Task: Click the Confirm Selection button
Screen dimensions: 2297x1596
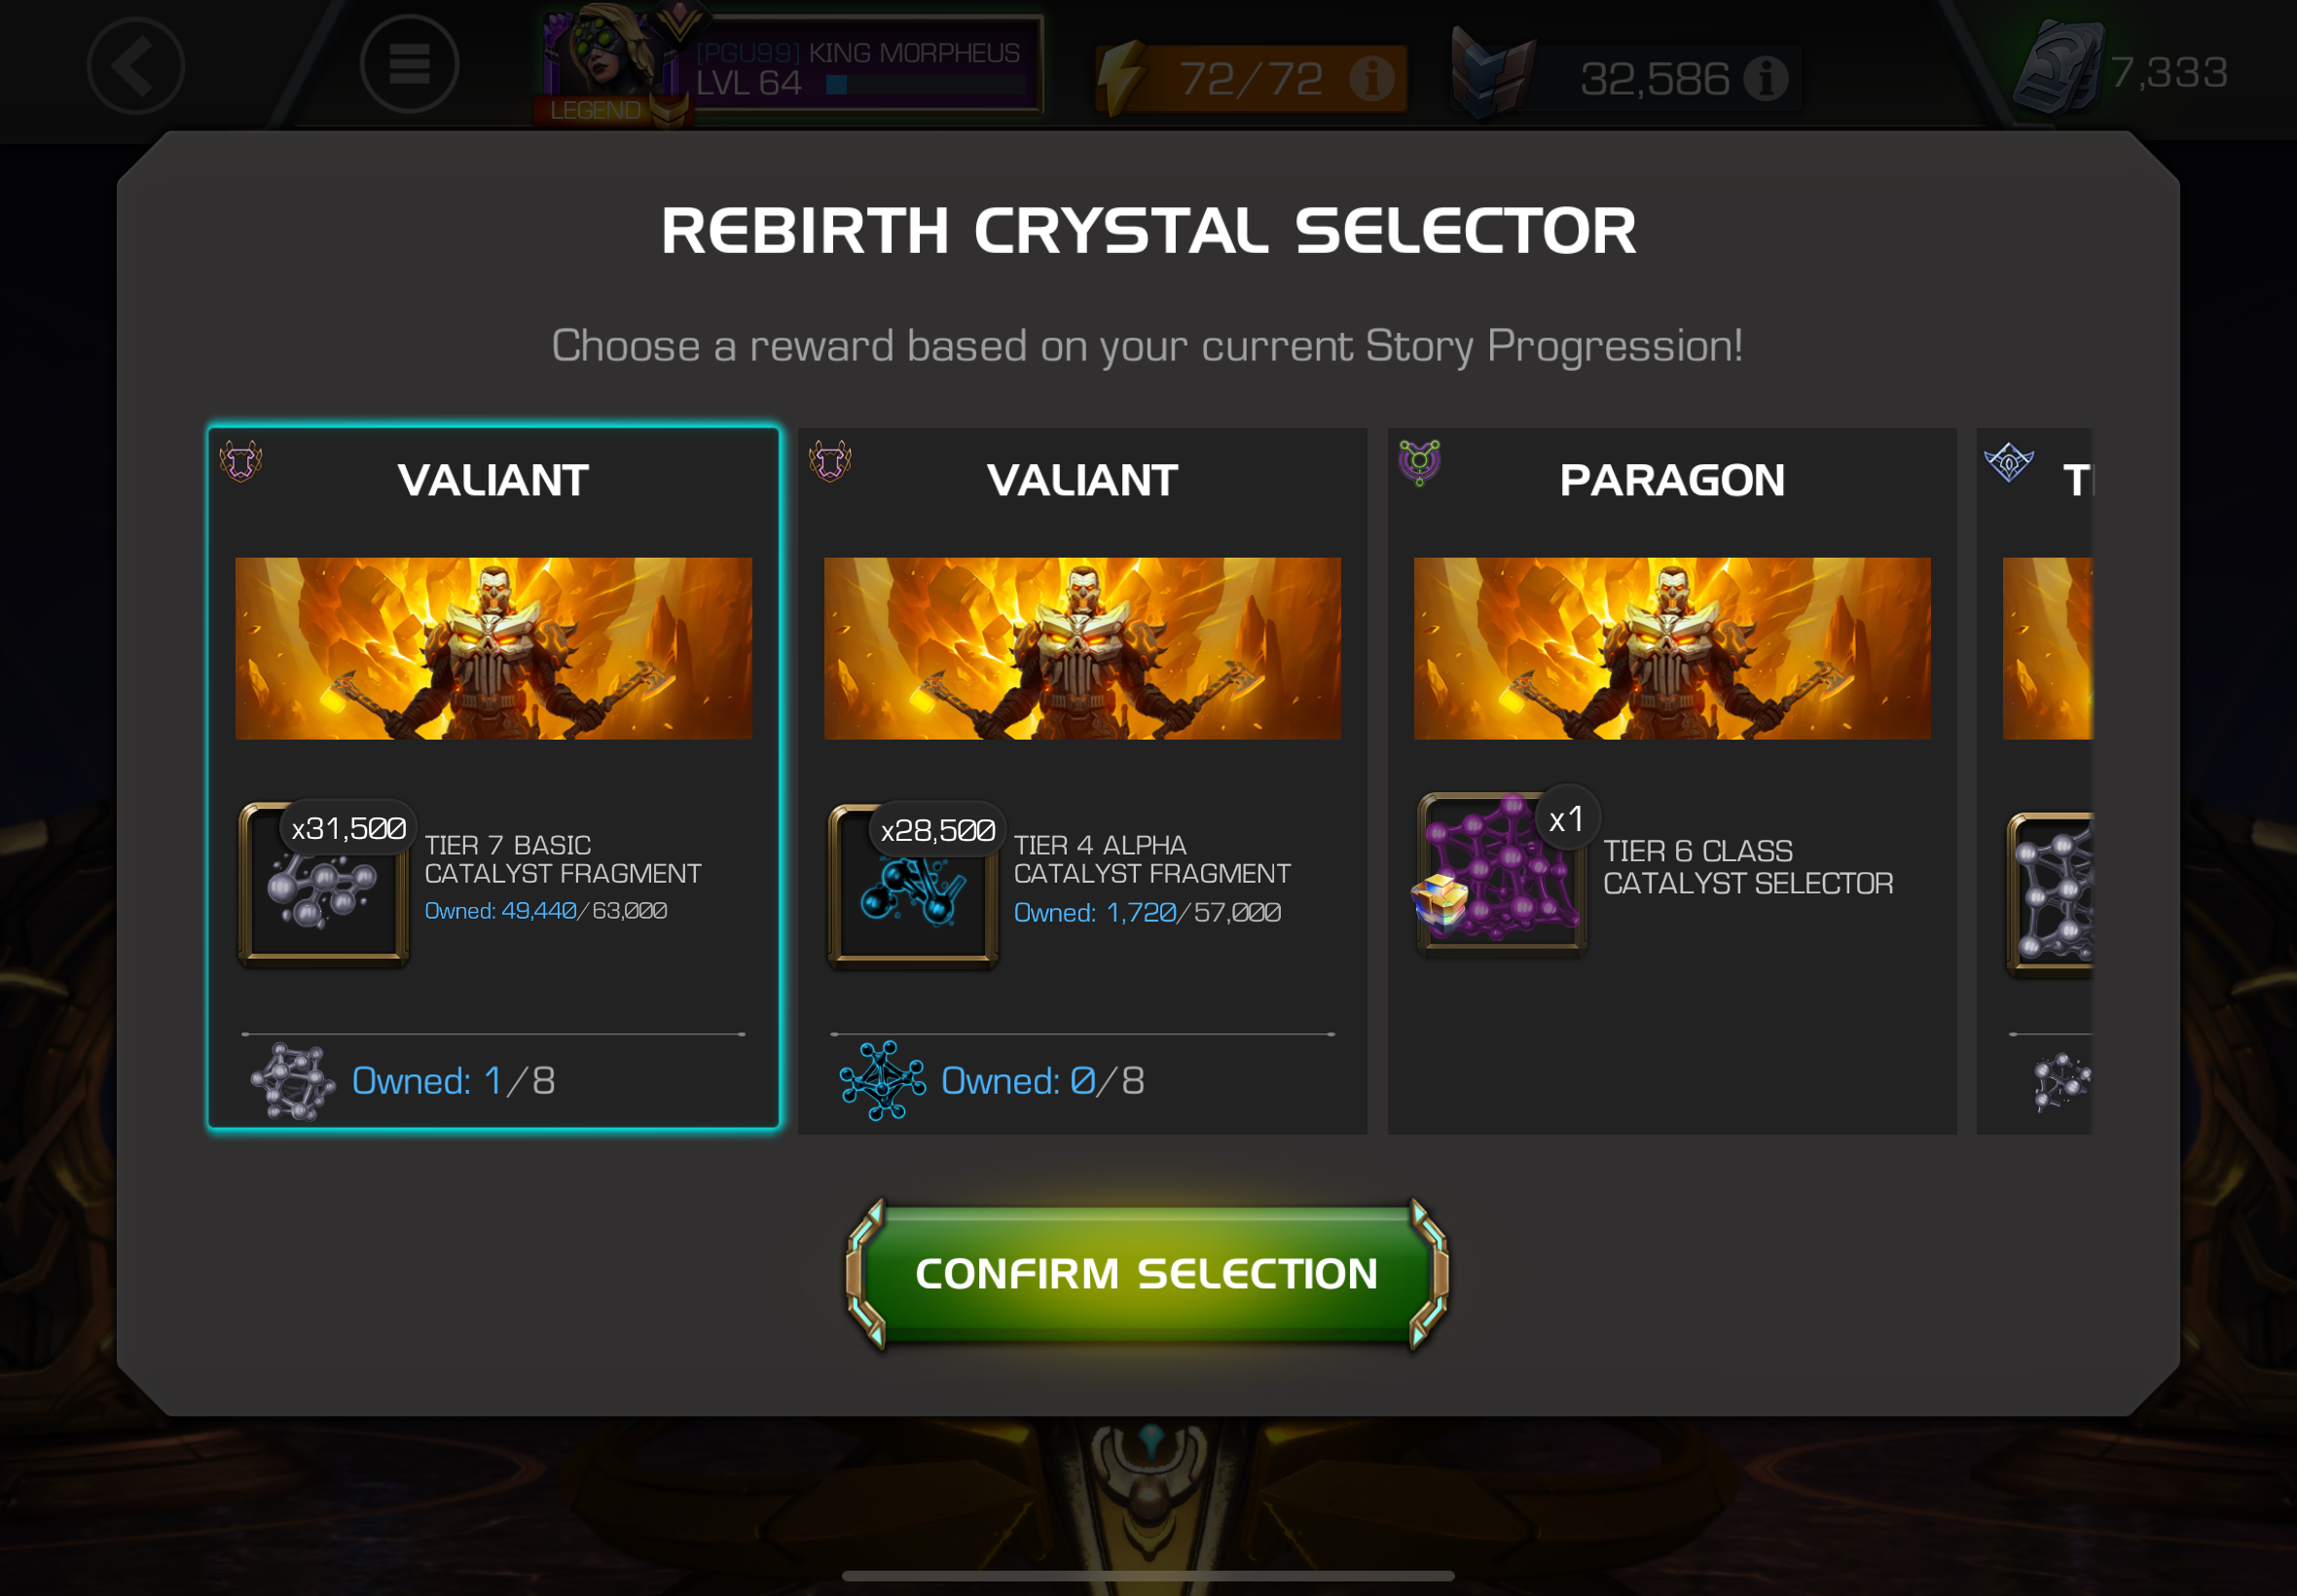Action: (x=1147, y=1274)
